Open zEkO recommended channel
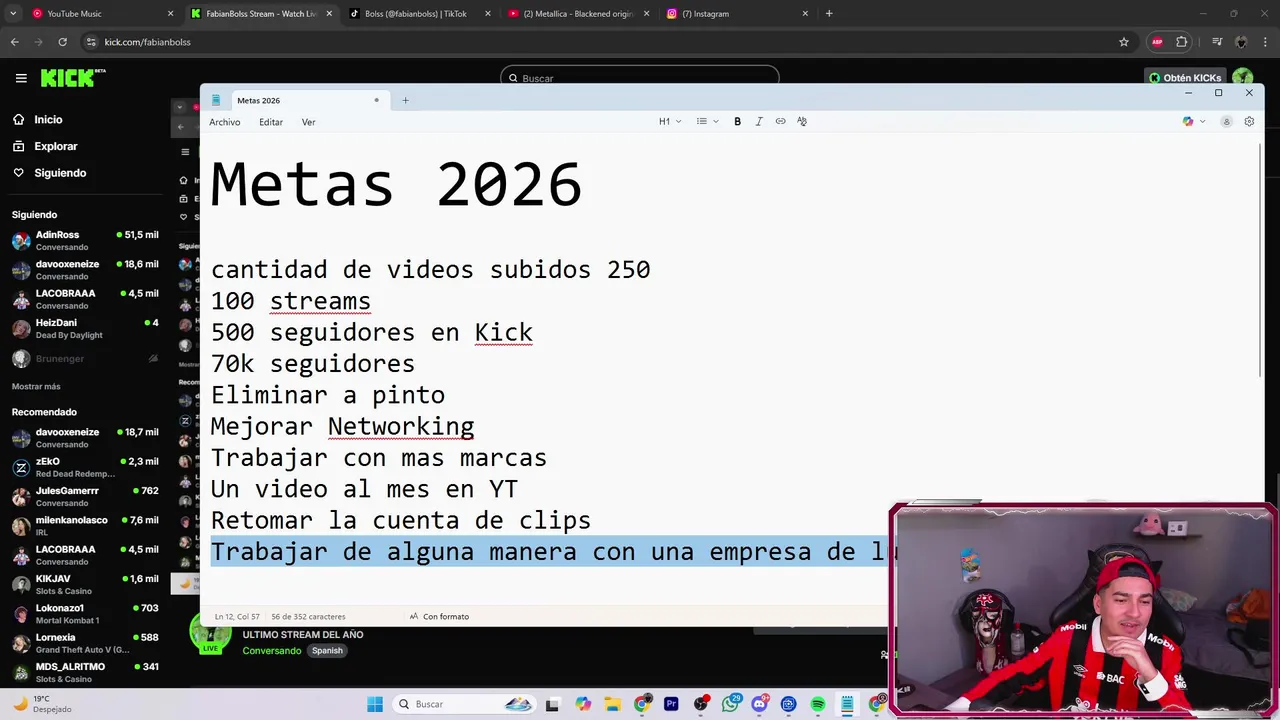 click(x=85, y=467)
